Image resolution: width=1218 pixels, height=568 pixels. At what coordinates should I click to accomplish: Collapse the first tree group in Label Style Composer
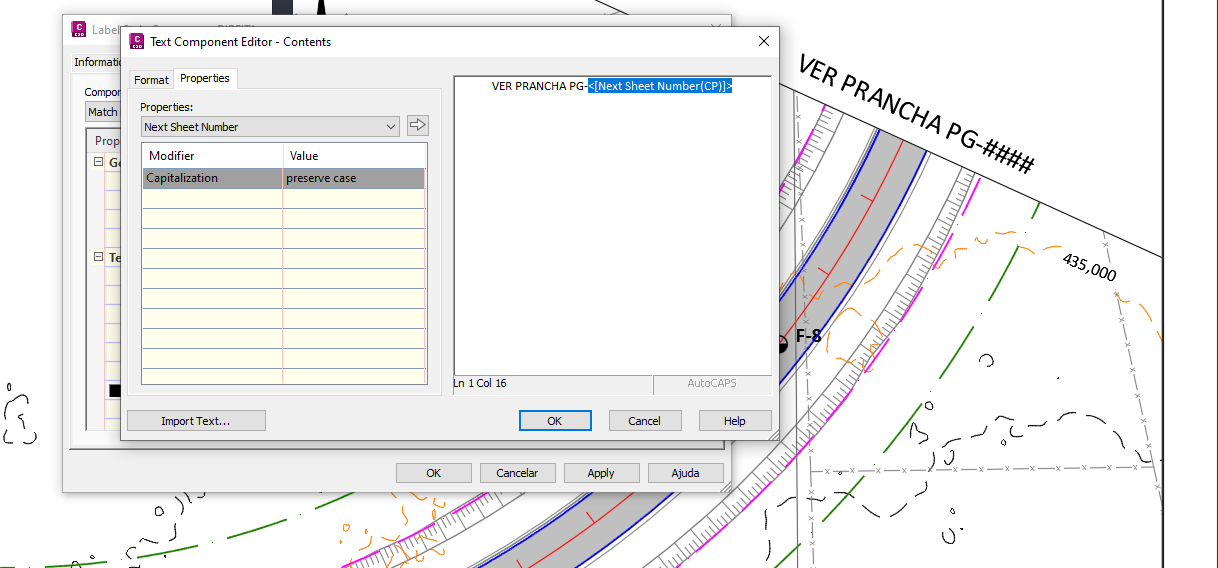98,162
